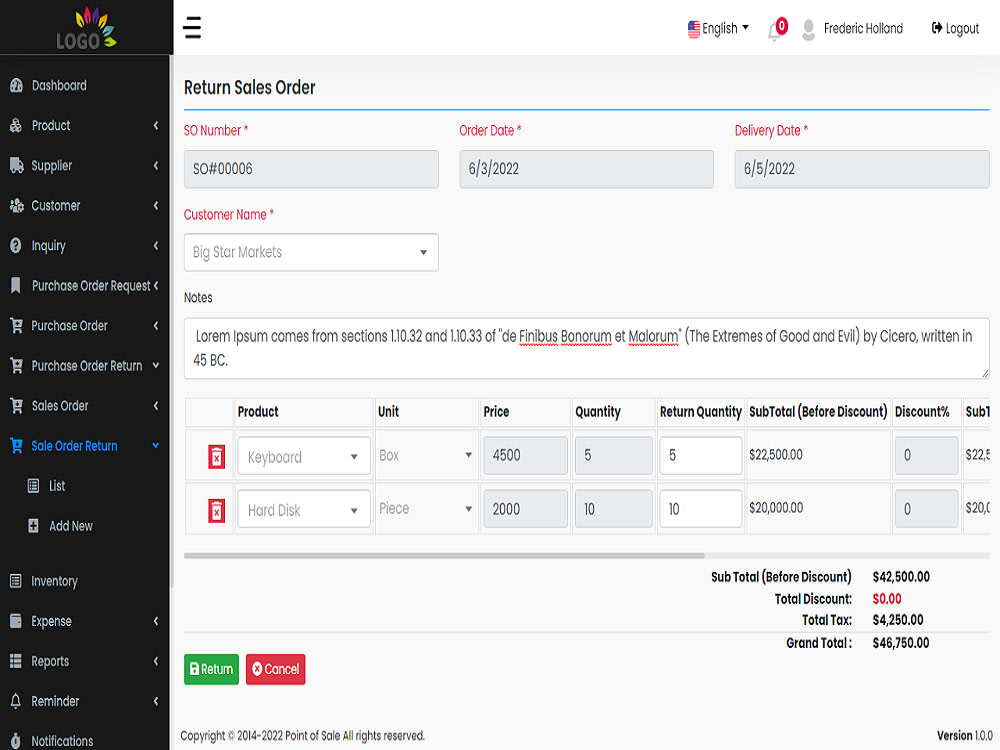This screenshot has width=1000, height=750.
Task: Open the Box unit dropdown
Action: [425, 455]
